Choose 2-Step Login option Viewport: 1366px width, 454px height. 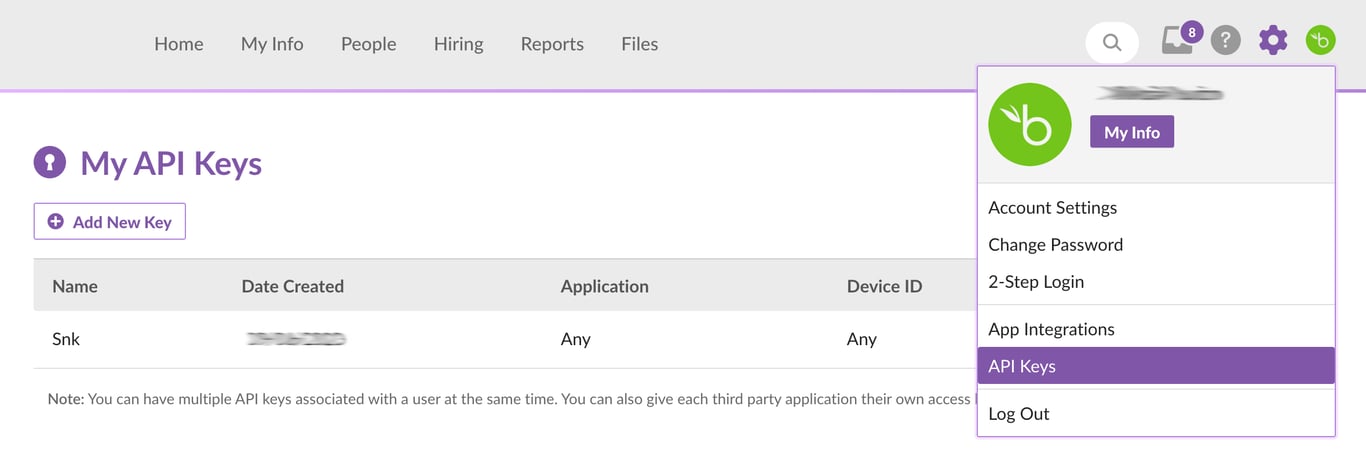pyautogui.click(x=1035, y=282)
